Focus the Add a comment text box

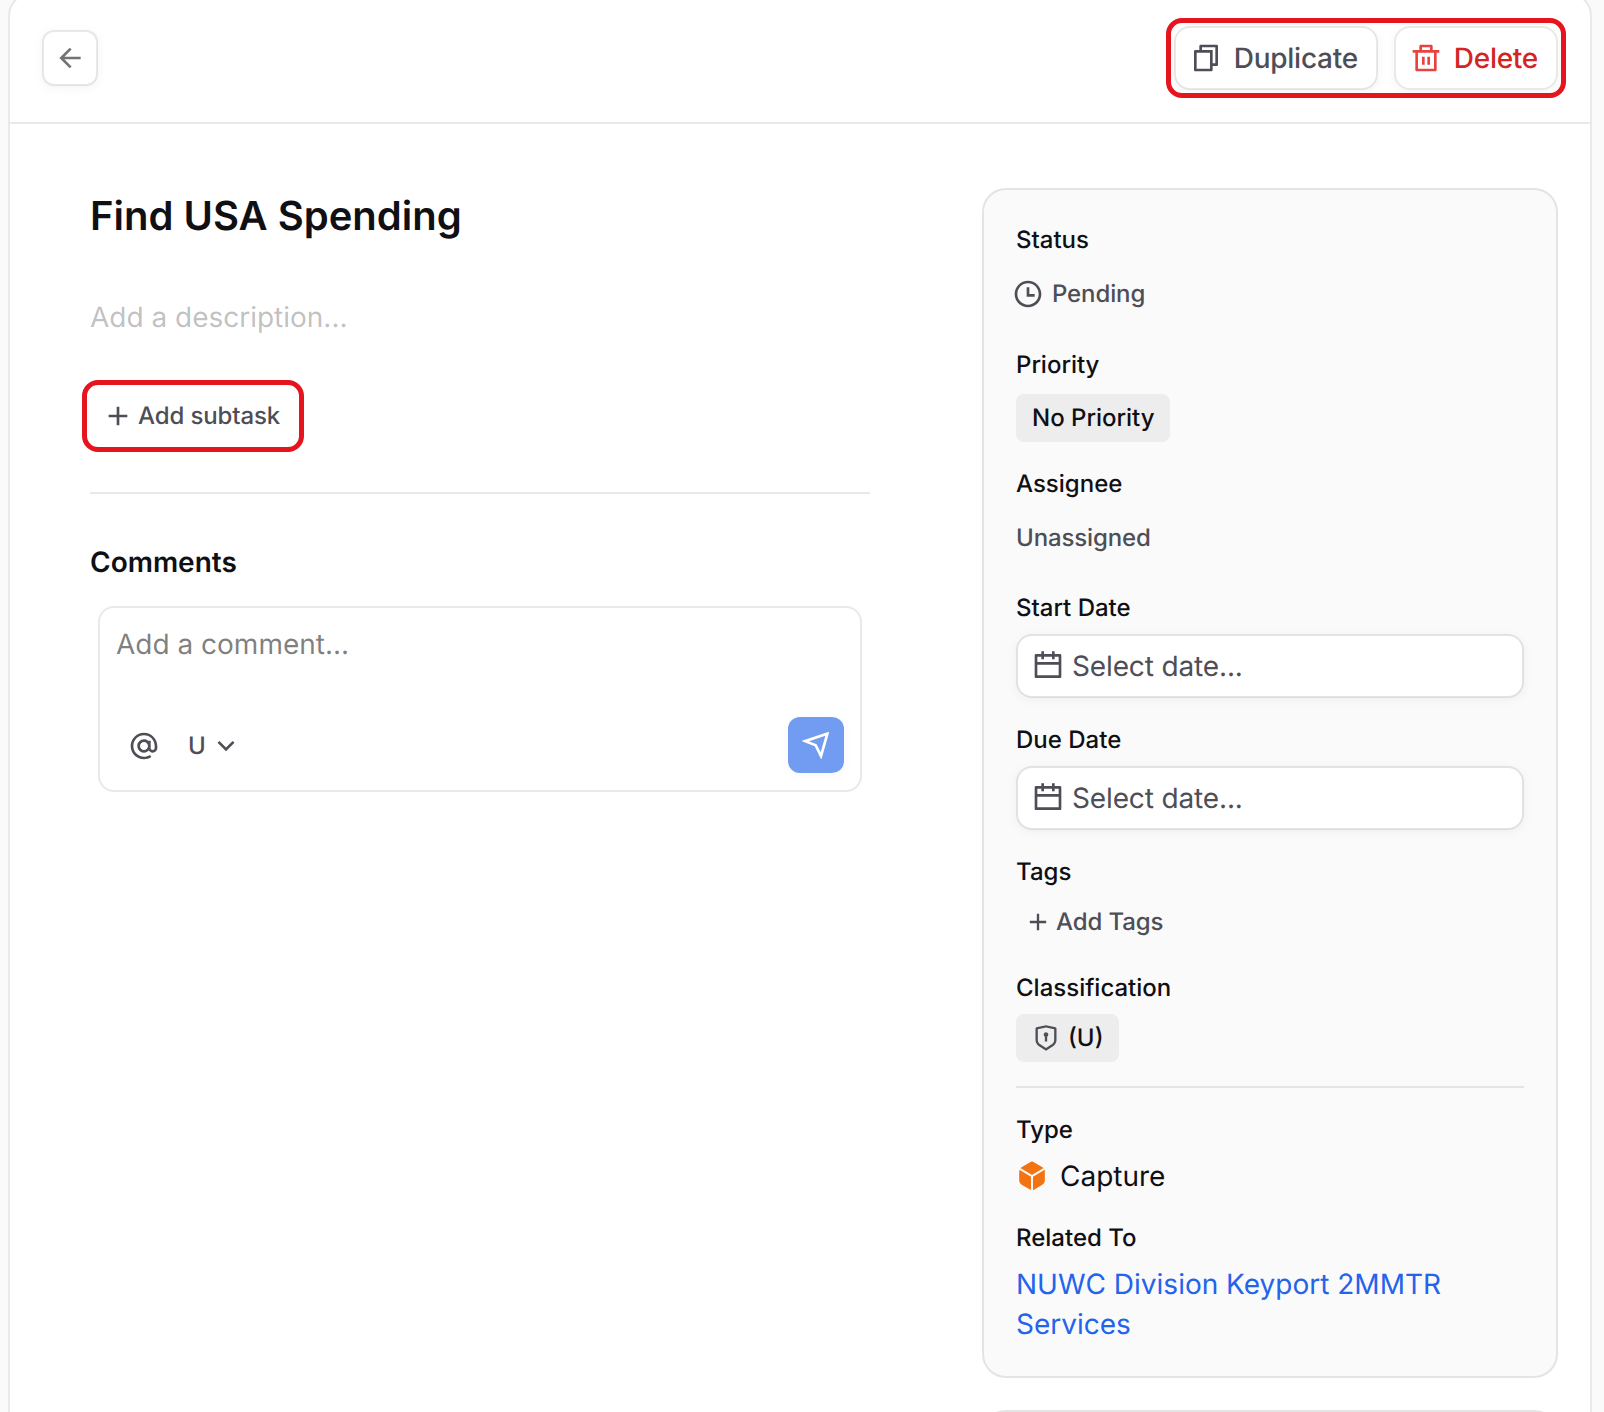tap(480, 645)
